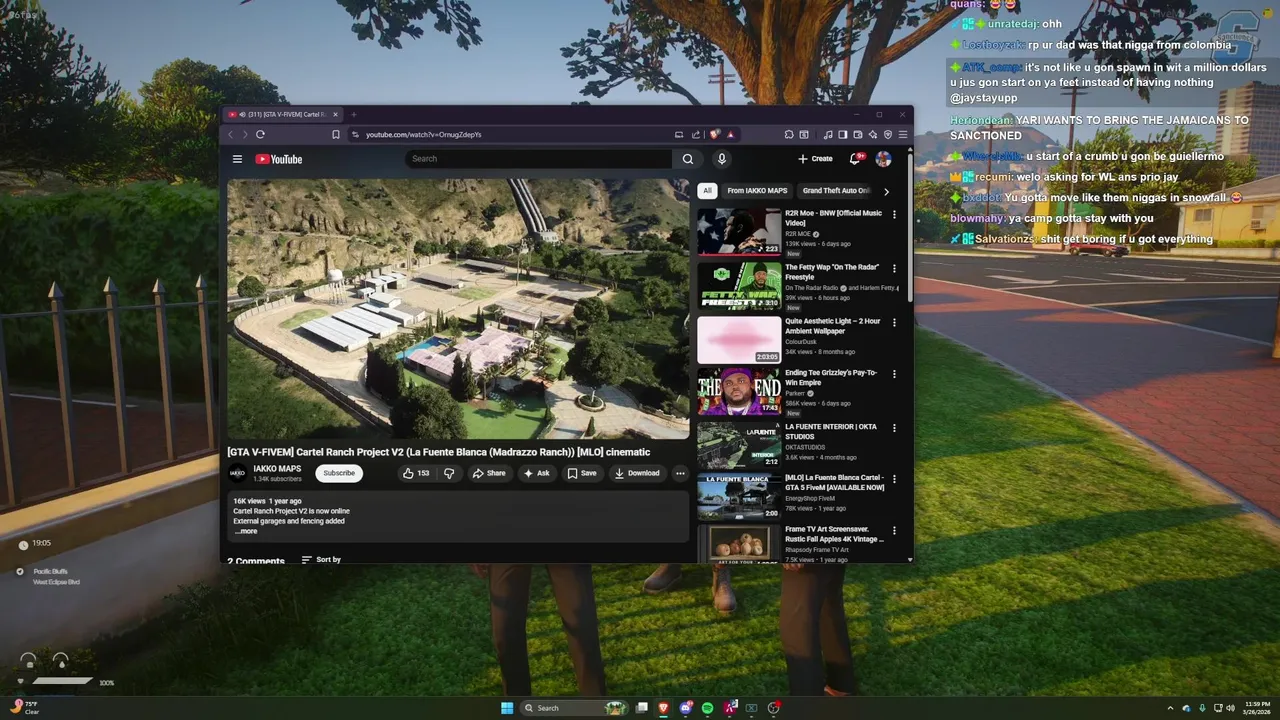Screen dimensions: 1280x720
Task: Click the YouTube Search field
Action: pyautogui.click(x=539, y=159)
